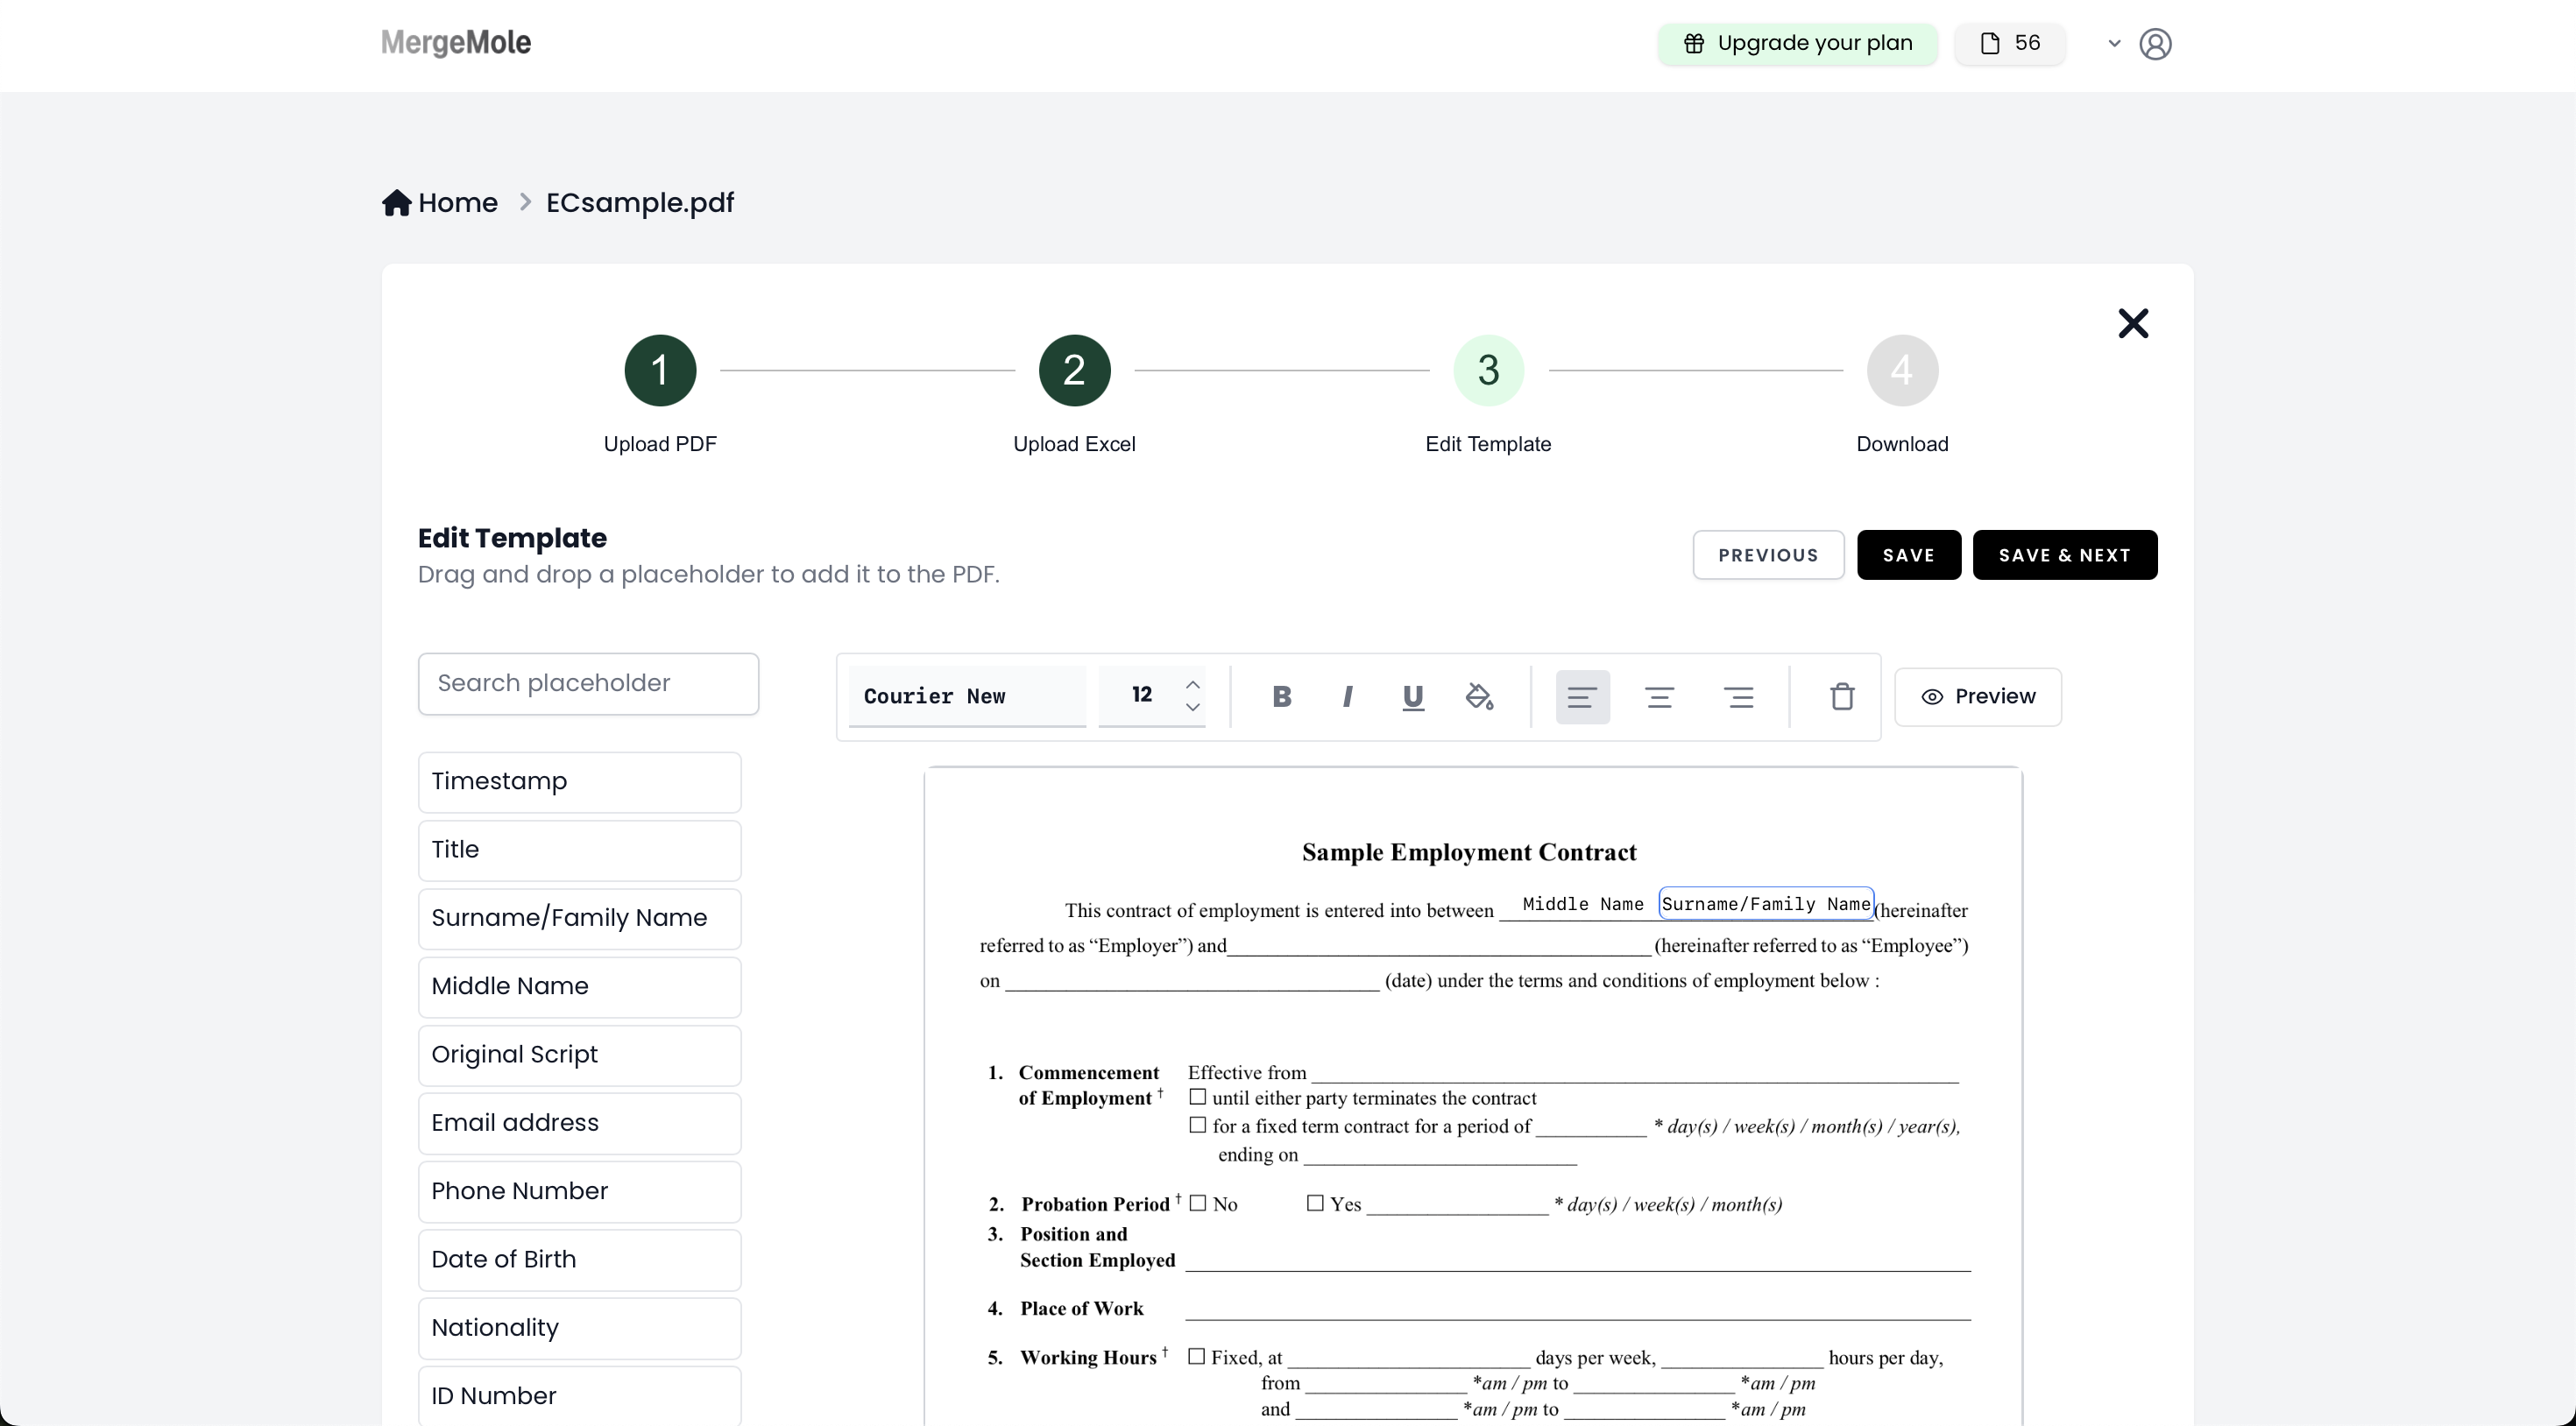
Task: Select the Email address placeholder
Action: pos(580,1123)
